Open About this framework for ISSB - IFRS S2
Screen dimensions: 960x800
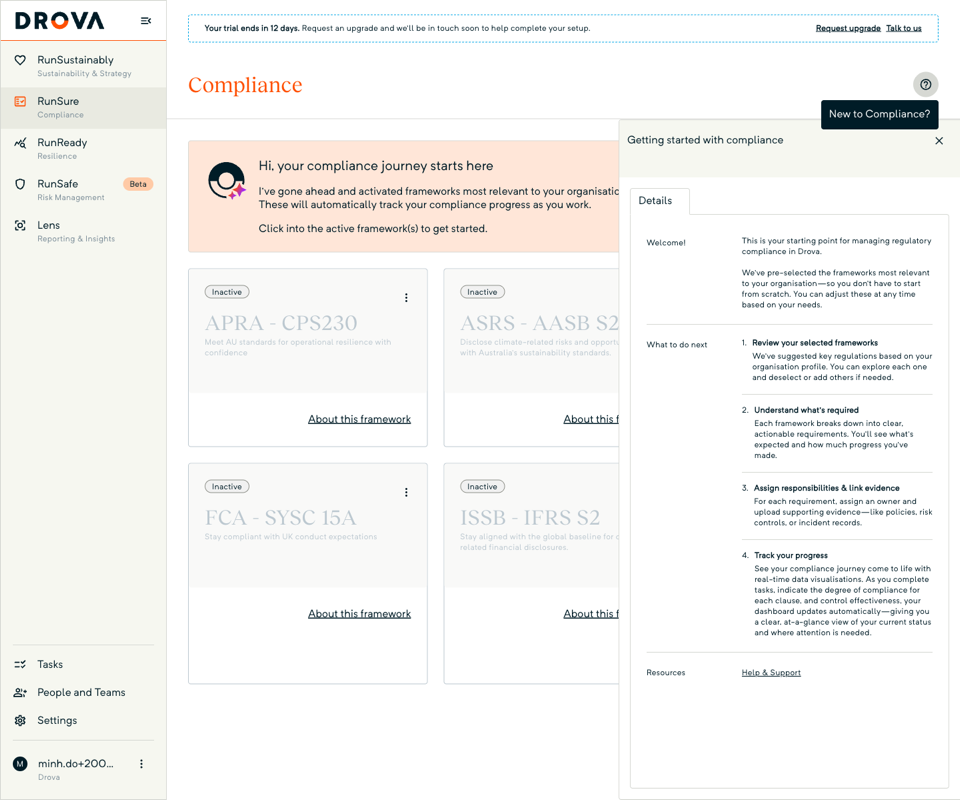click(591, 614)
